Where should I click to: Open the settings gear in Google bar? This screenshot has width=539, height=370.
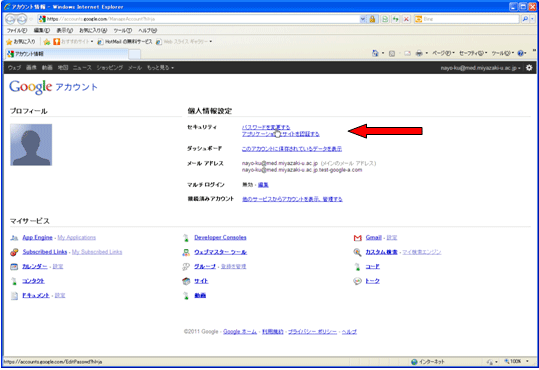click(x=529, y=68)
